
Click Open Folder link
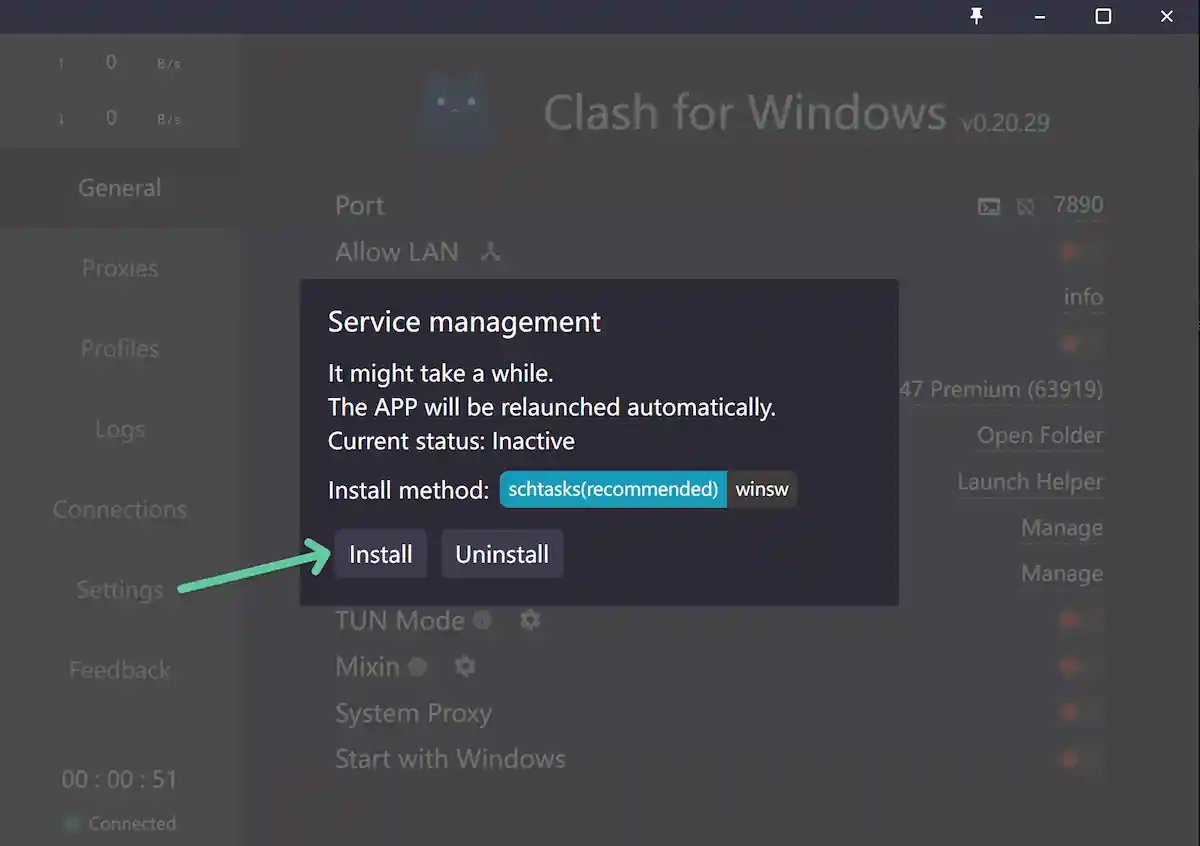(x=1040, y=436)
